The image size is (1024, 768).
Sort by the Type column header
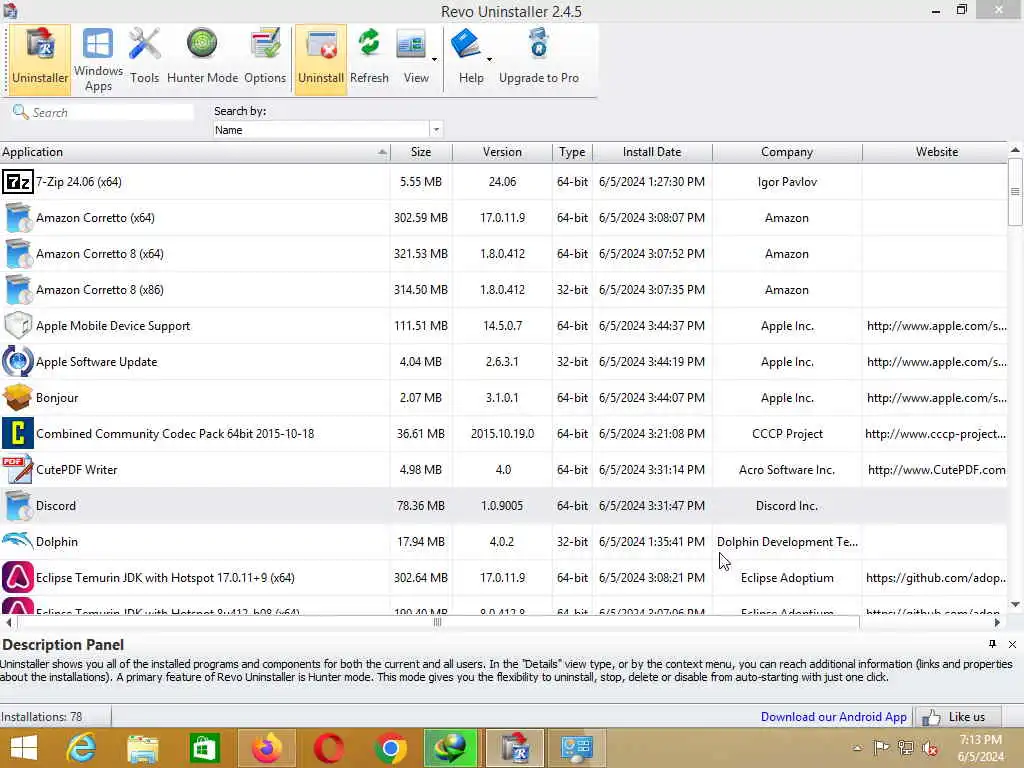tap(572, 152)
